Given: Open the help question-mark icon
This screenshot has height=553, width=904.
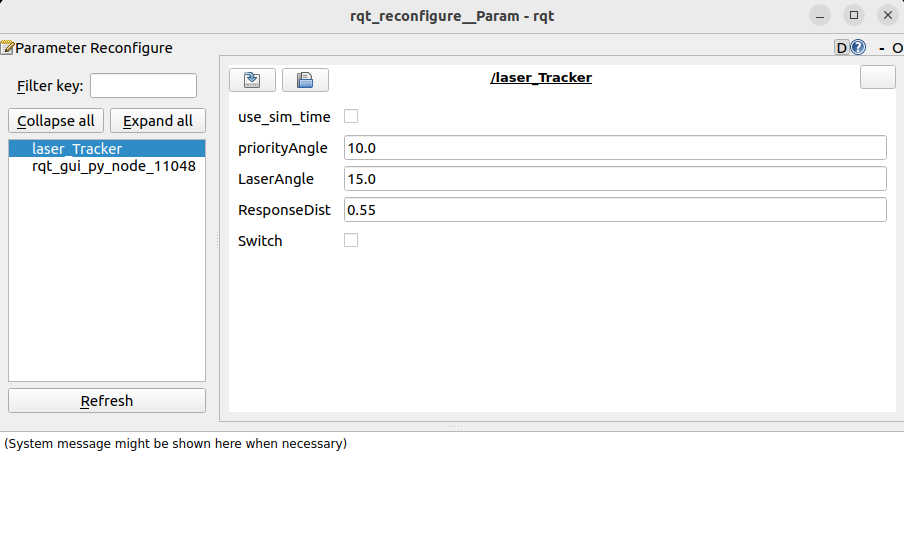Looking at the screenshot, I should pos(858,47).
